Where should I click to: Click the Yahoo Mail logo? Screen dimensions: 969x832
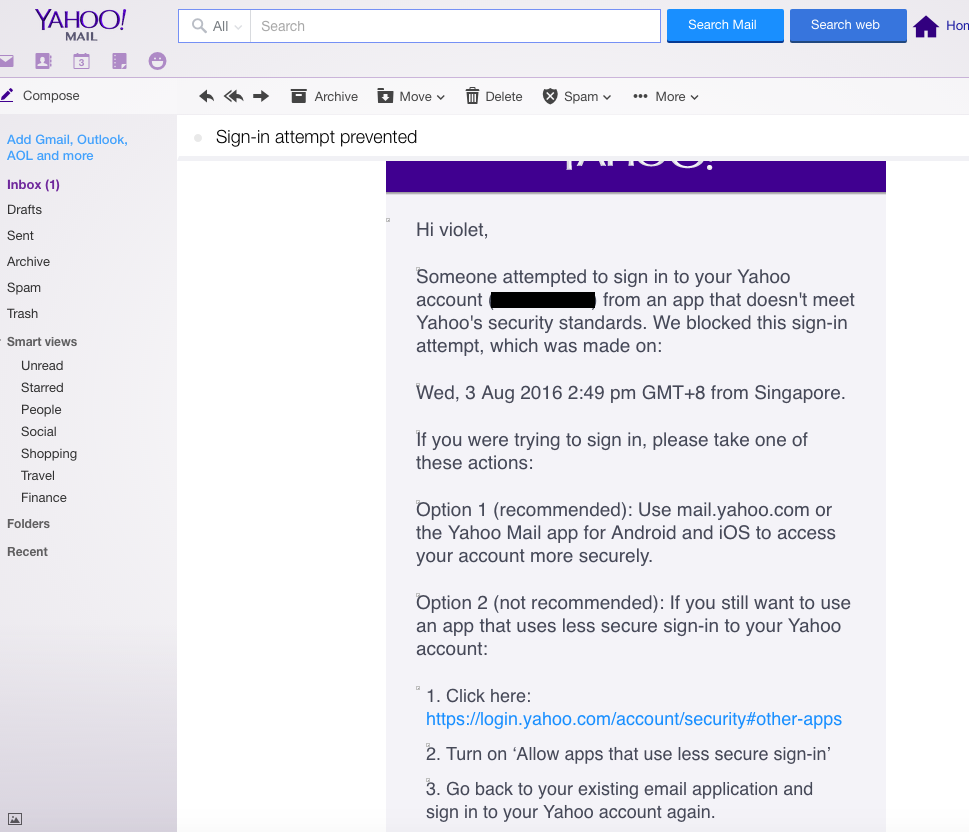[80, 25]
